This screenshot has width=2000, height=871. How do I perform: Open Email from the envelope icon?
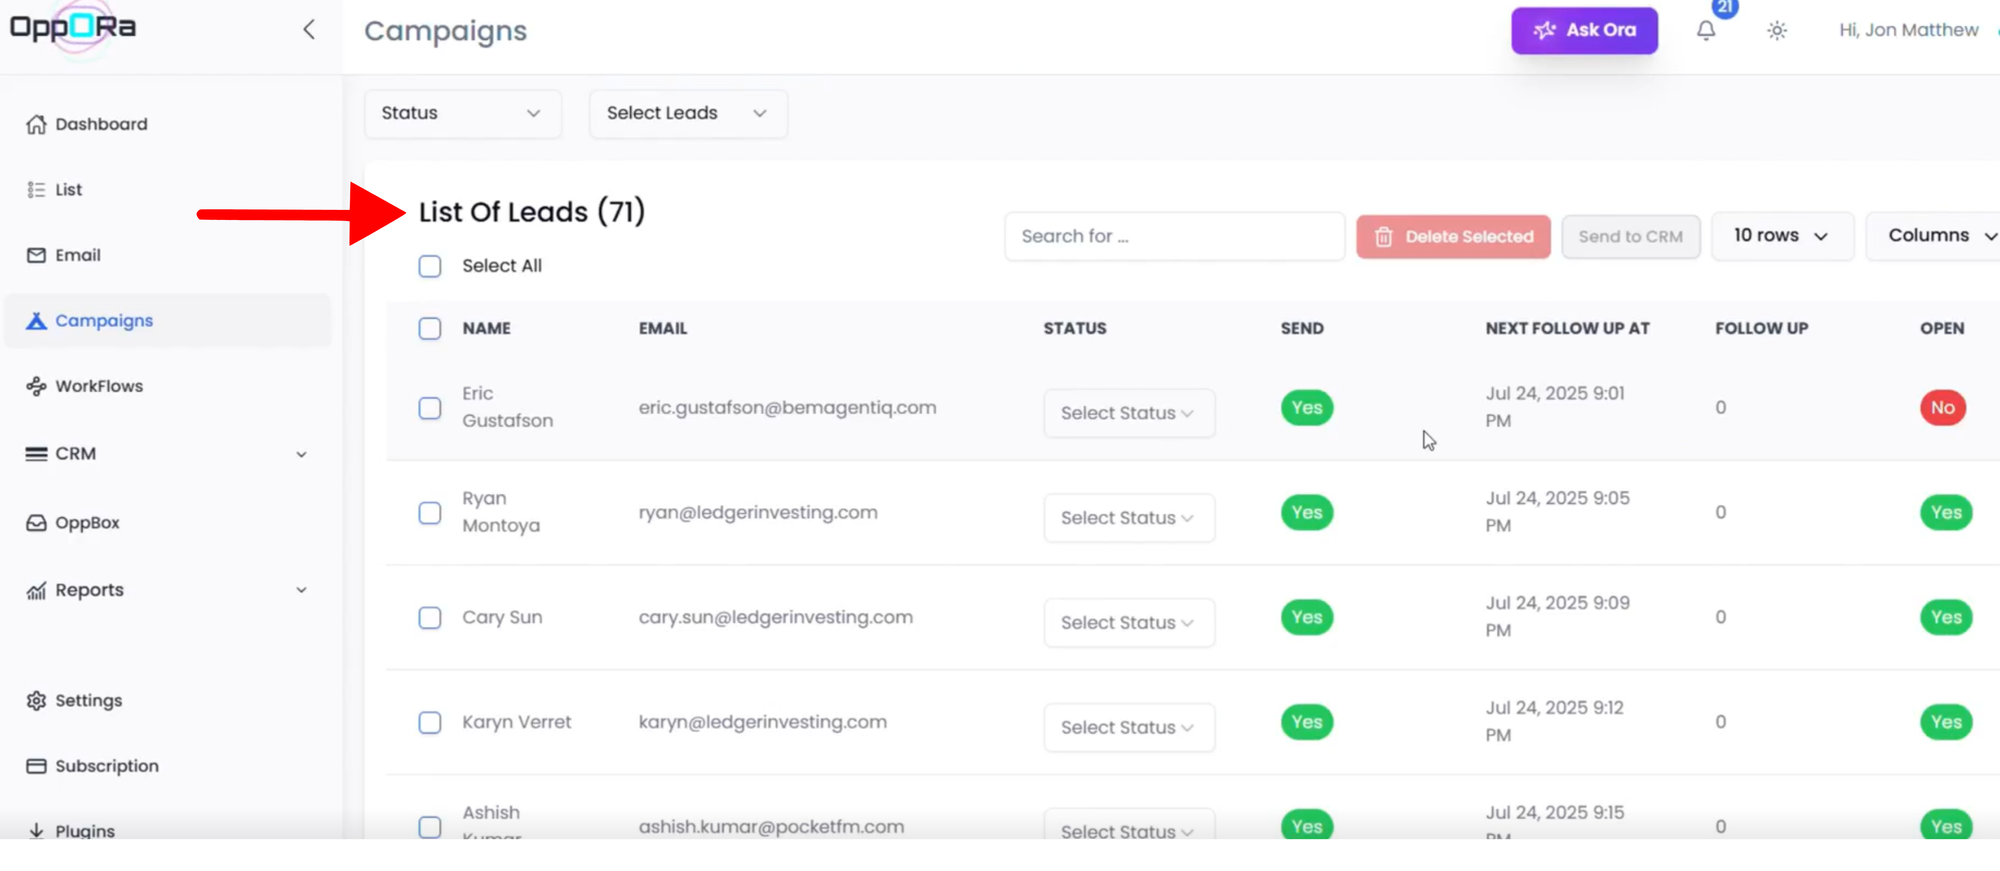coord(37,256)
